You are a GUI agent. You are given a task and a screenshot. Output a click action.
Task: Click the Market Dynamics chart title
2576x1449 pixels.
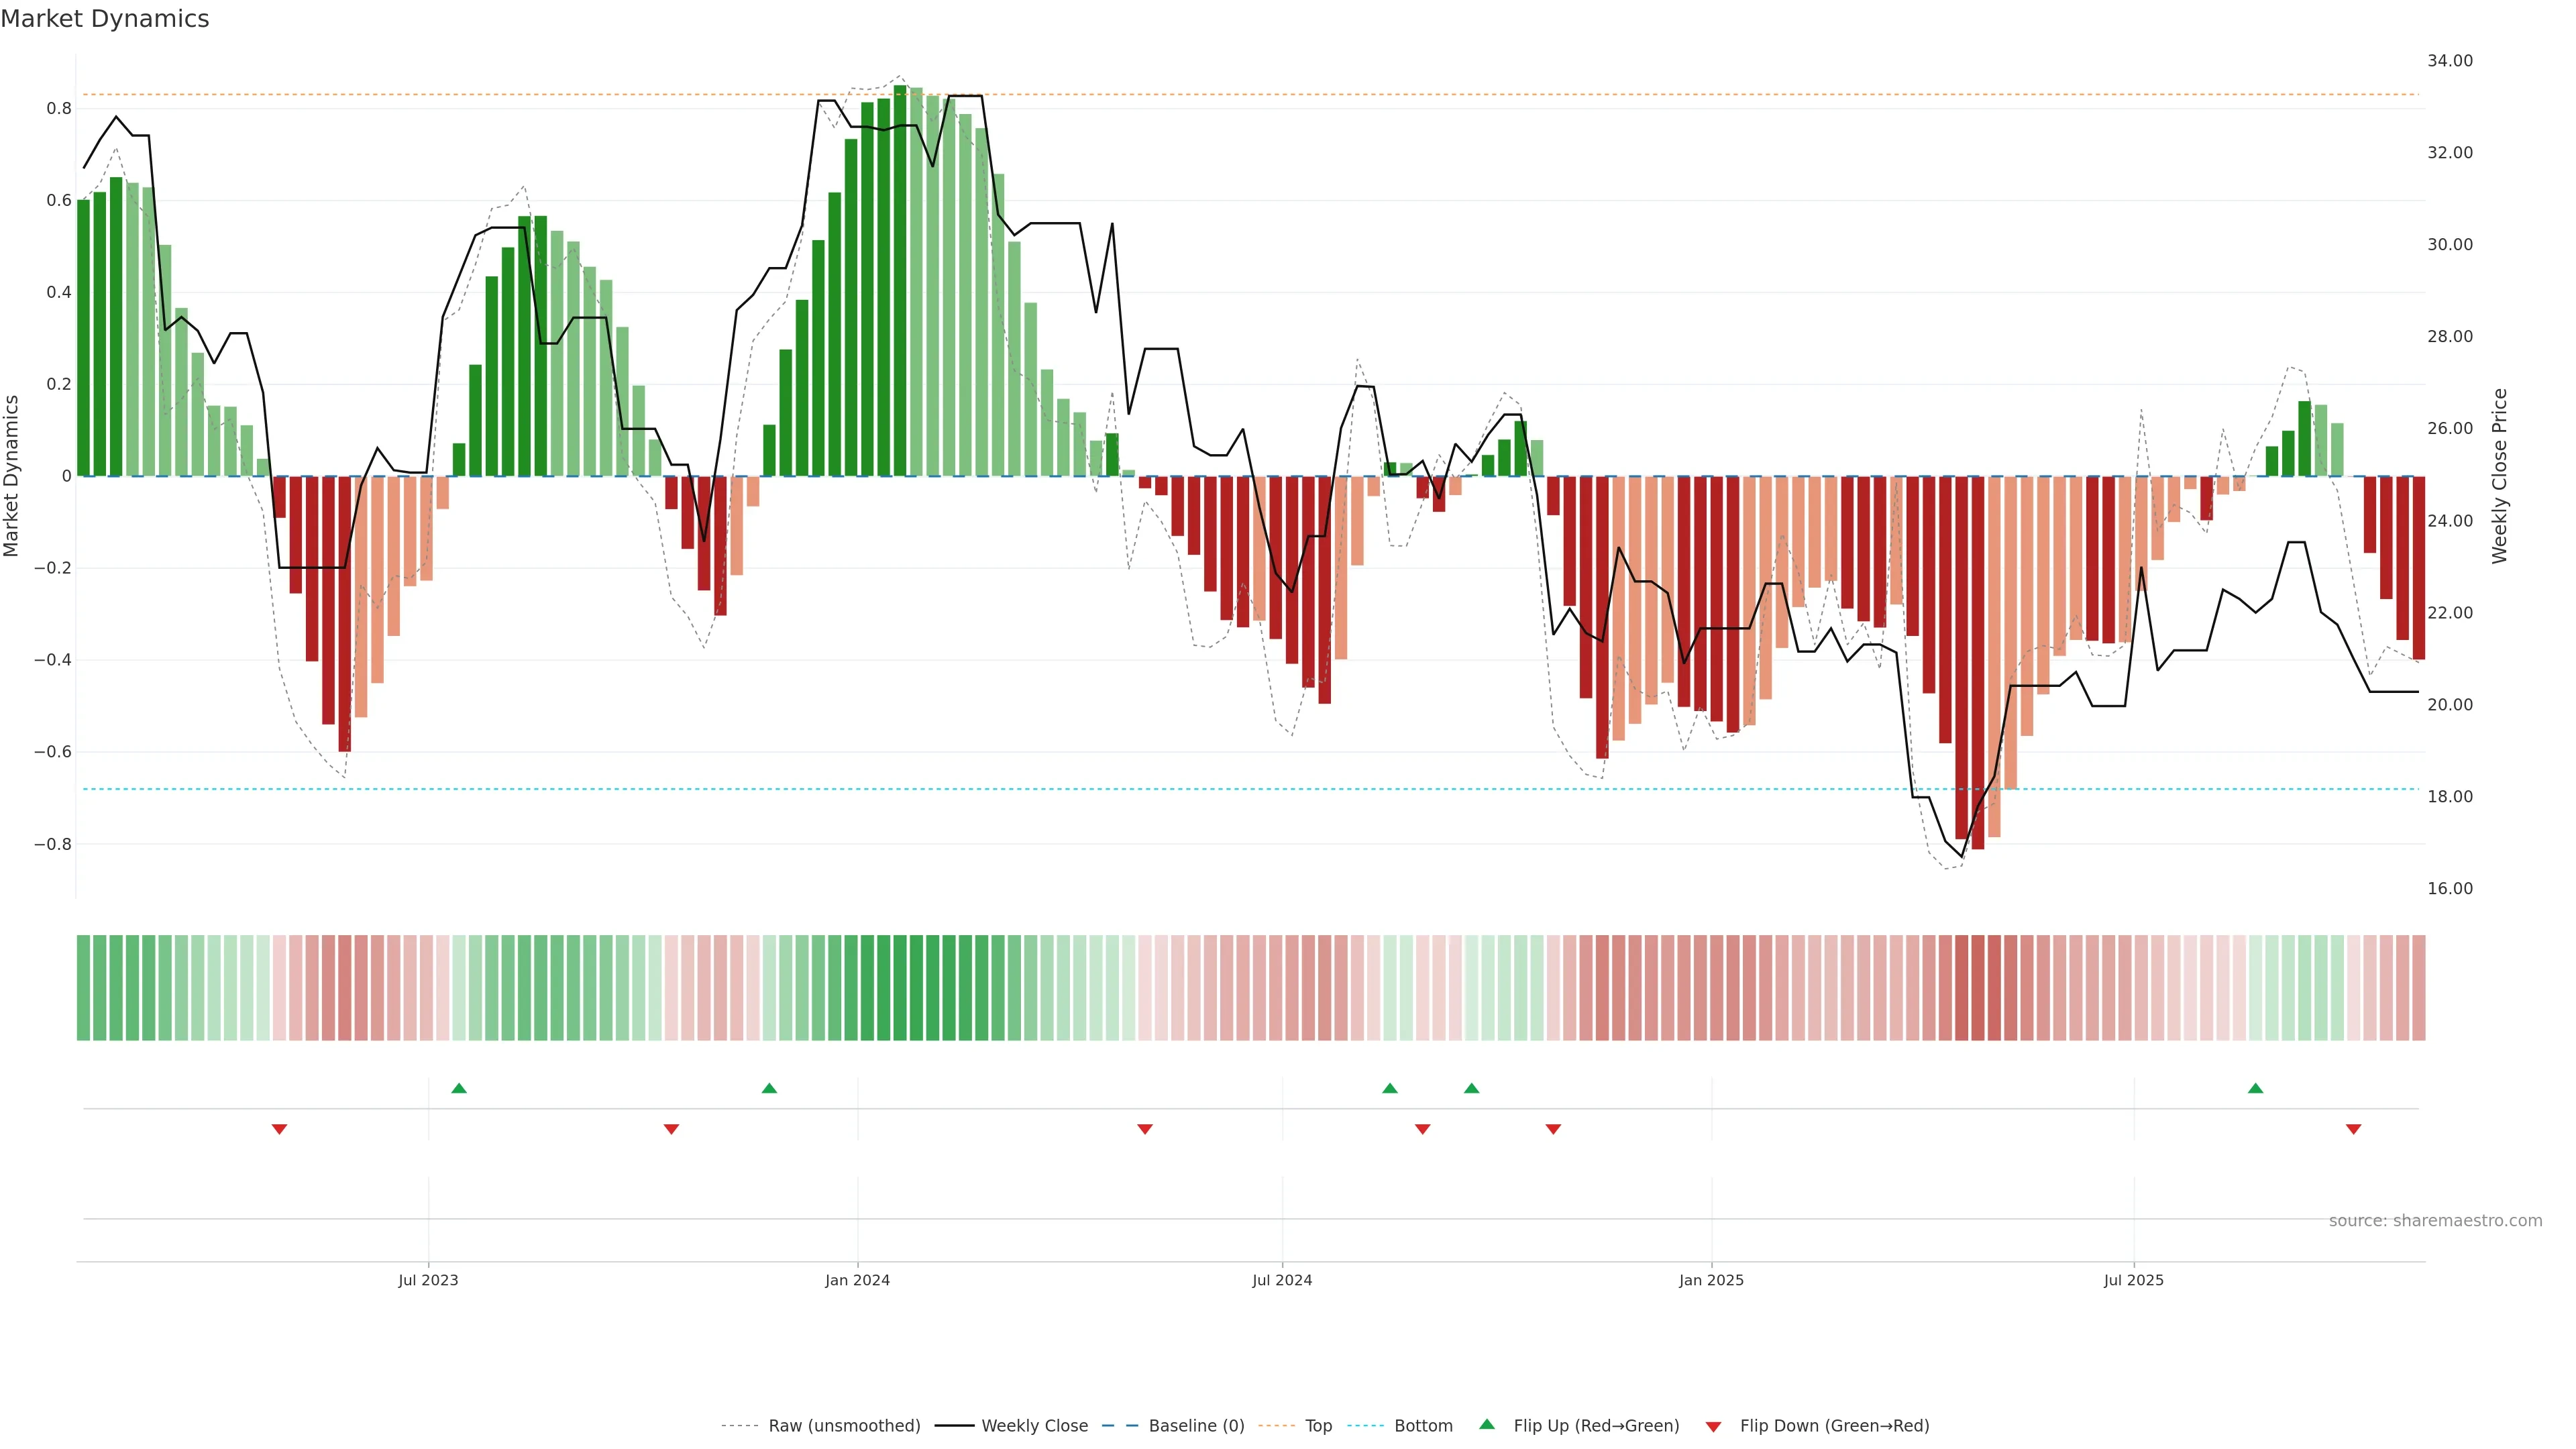pos(105,19)
